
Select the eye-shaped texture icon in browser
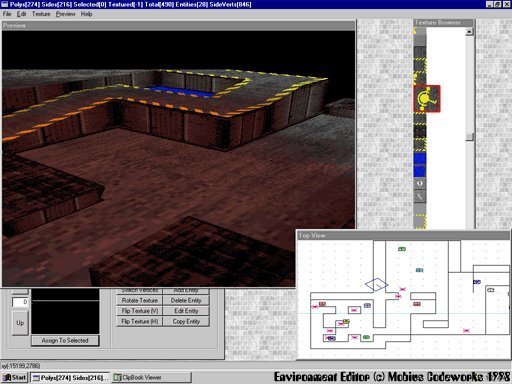pyautogui.click(x=420, y=183)
